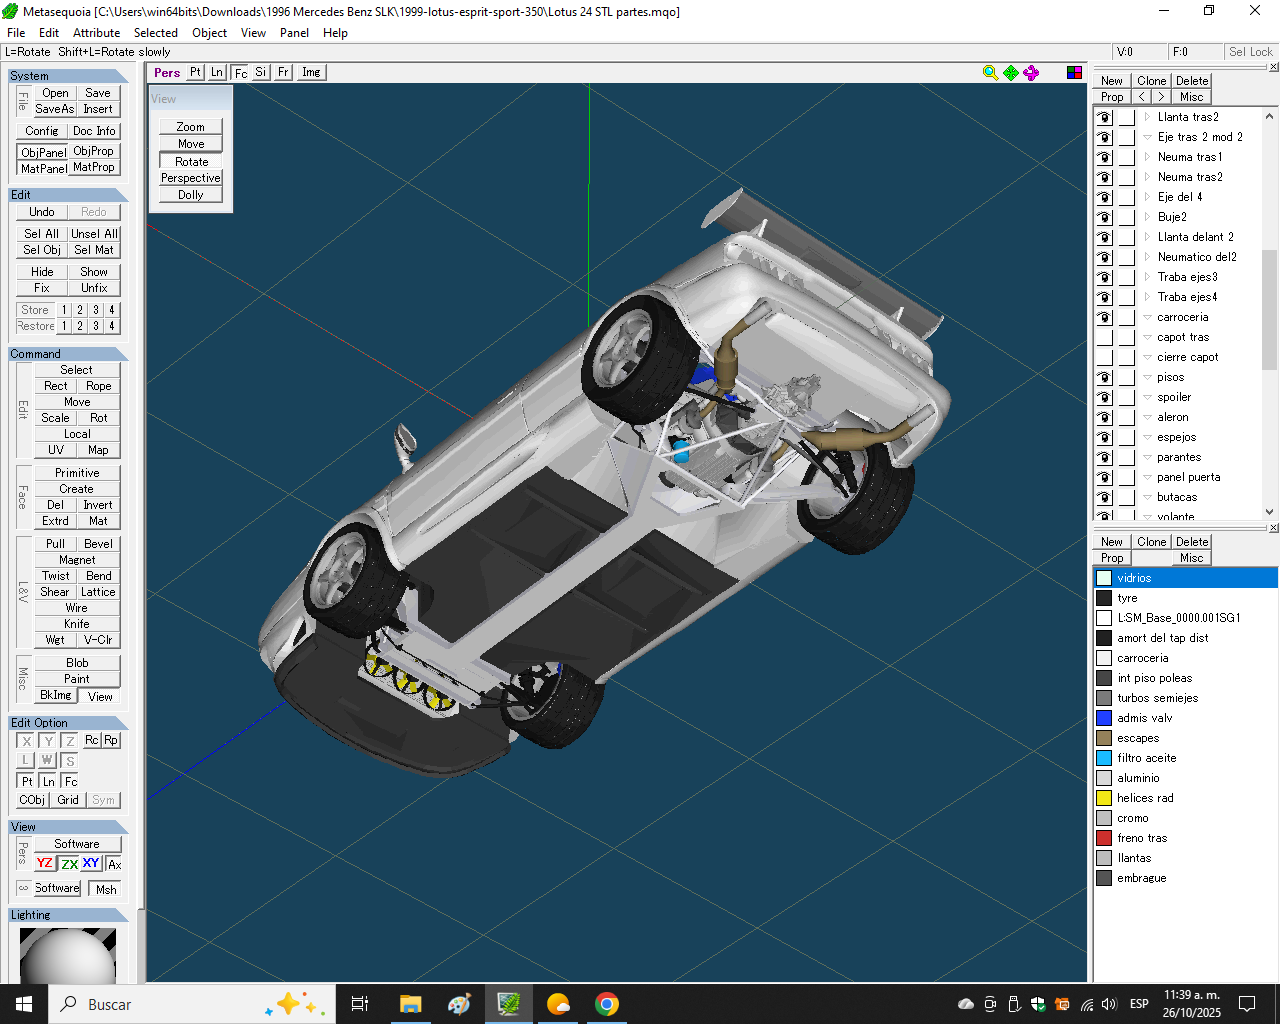The image size is (1280, 1024).
Task: Expand the Llanta tras2 object triangle
Action: (1147, 117)
